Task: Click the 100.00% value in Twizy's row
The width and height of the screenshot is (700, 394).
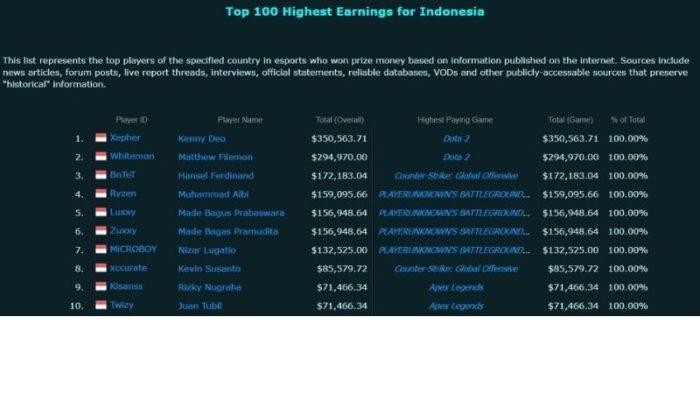Action: coord(628,306)
